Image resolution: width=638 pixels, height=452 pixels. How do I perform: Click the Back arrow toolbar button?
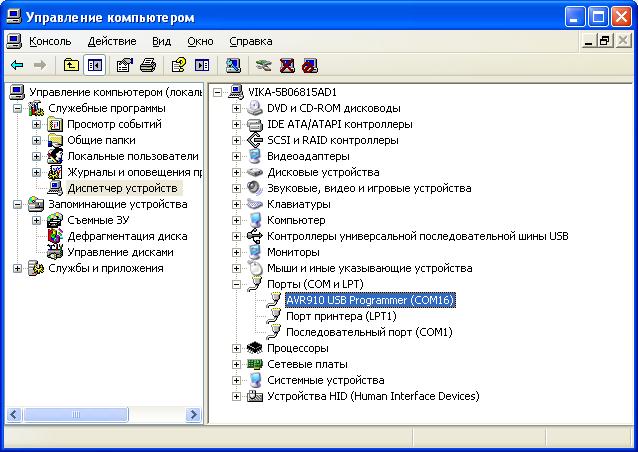coord(17,65)
